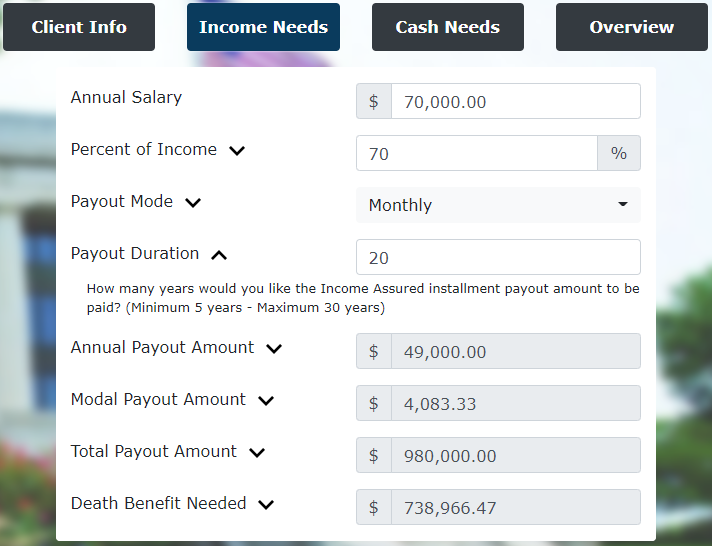Click the Total Payout Amount label

point(153,452)
